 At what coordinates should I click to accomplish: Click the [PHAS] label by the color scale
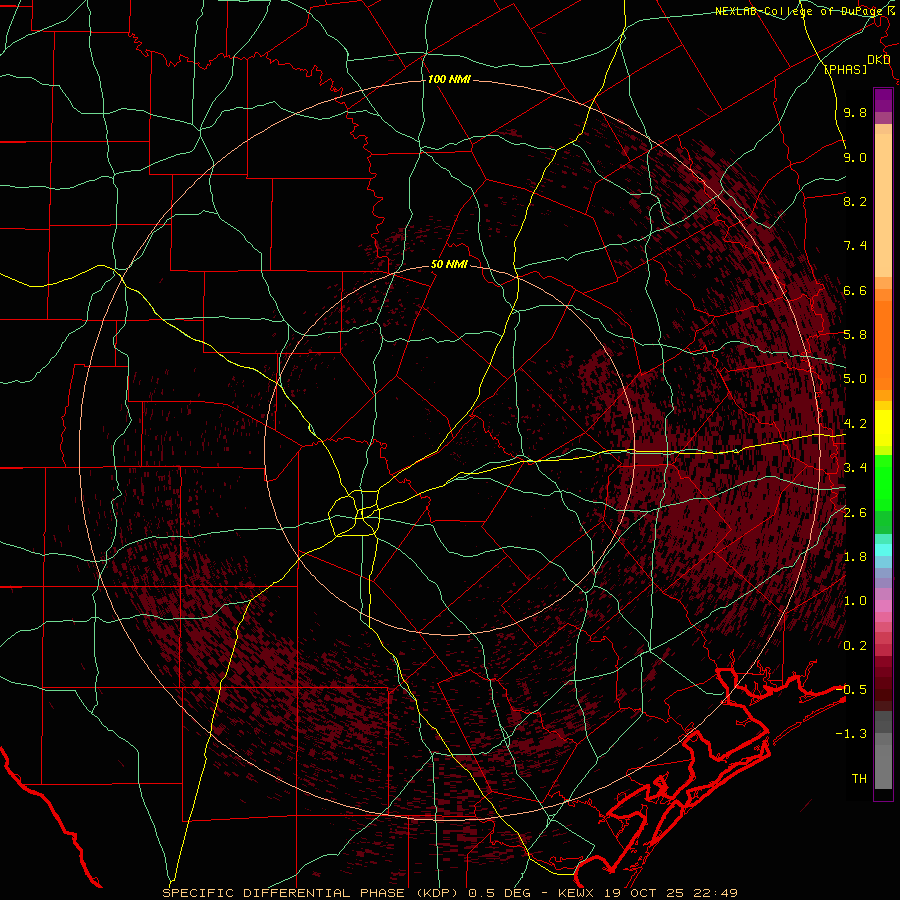(845, 70)
